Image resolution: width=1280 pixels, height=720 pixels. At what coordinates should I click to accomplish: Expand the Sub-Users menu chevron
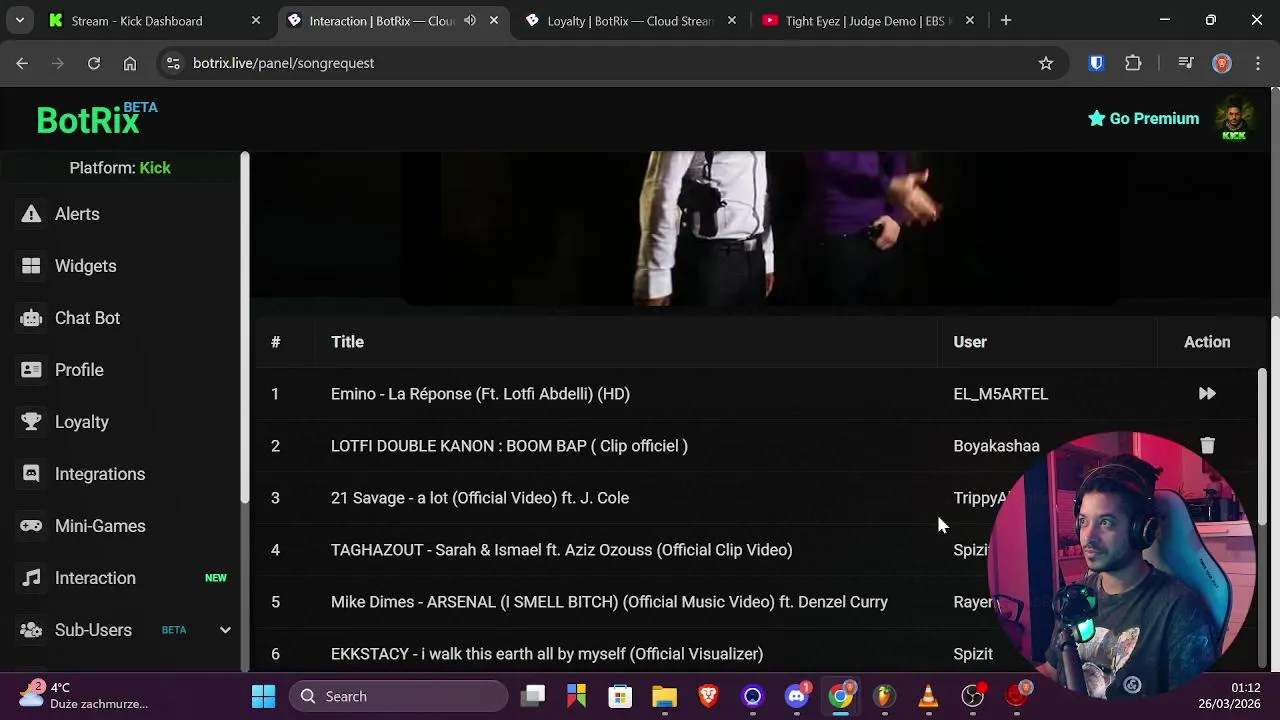pos(225,630)
